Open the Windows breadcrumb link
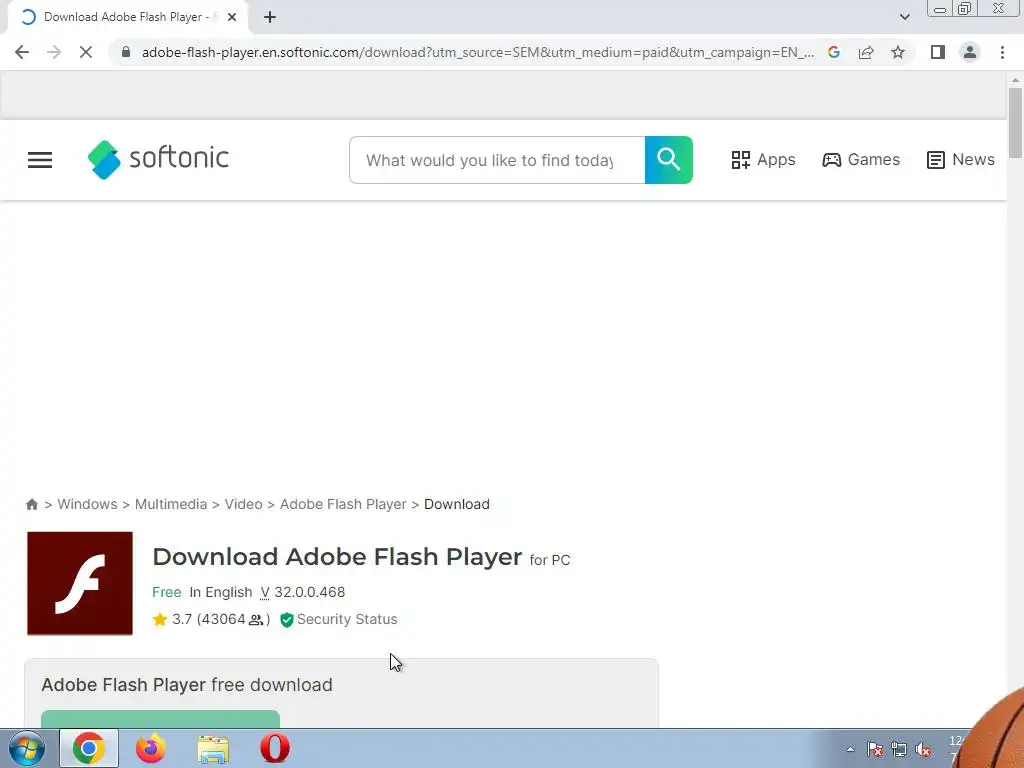This screenshot has width=1024, height=768. [x=88, y=504]
